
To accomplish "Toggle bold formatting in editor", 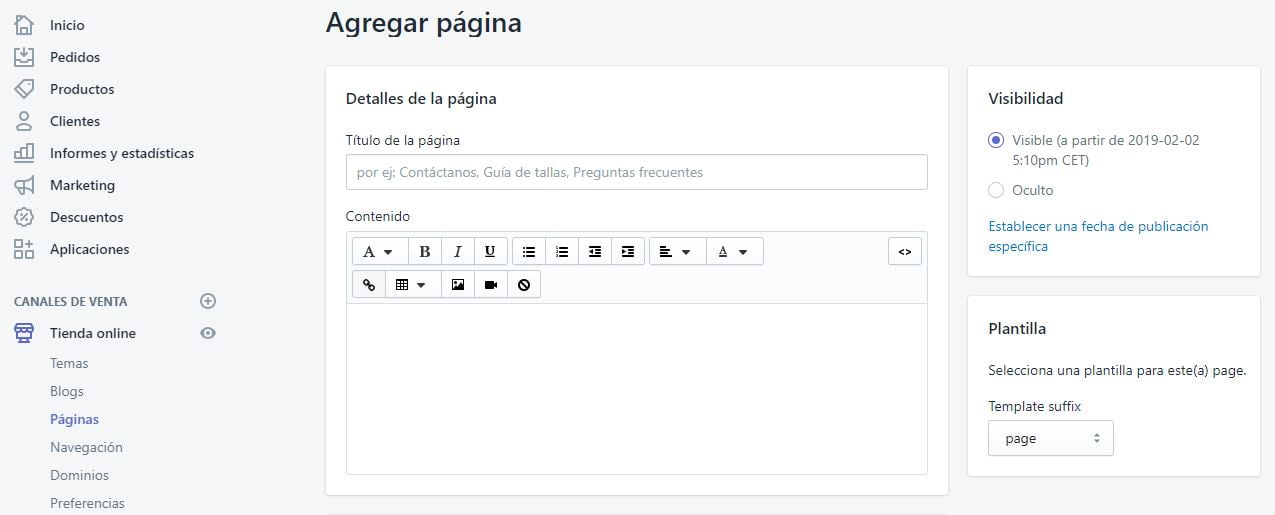I will click(425, 251).
